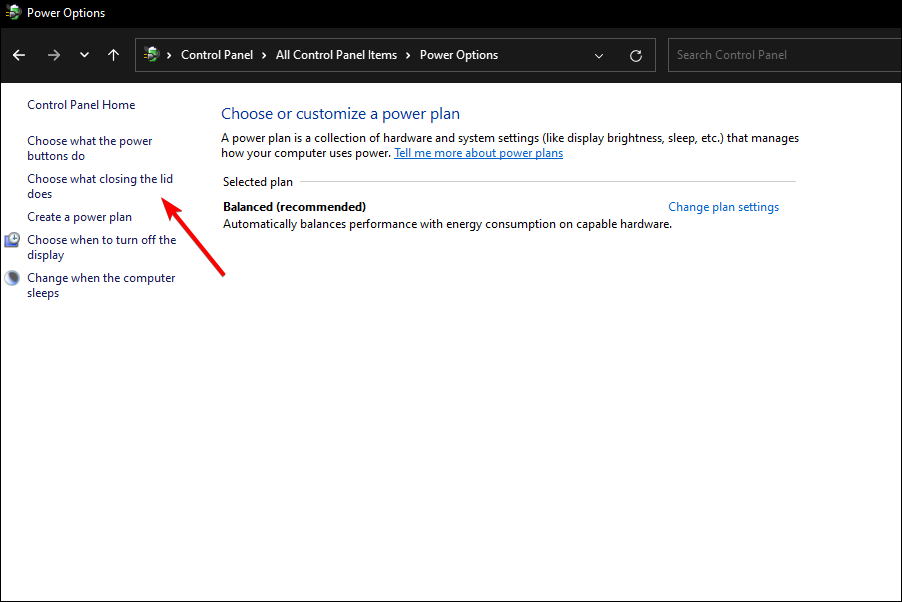Expand chevron after All Control Panel Items

point(408,55)
